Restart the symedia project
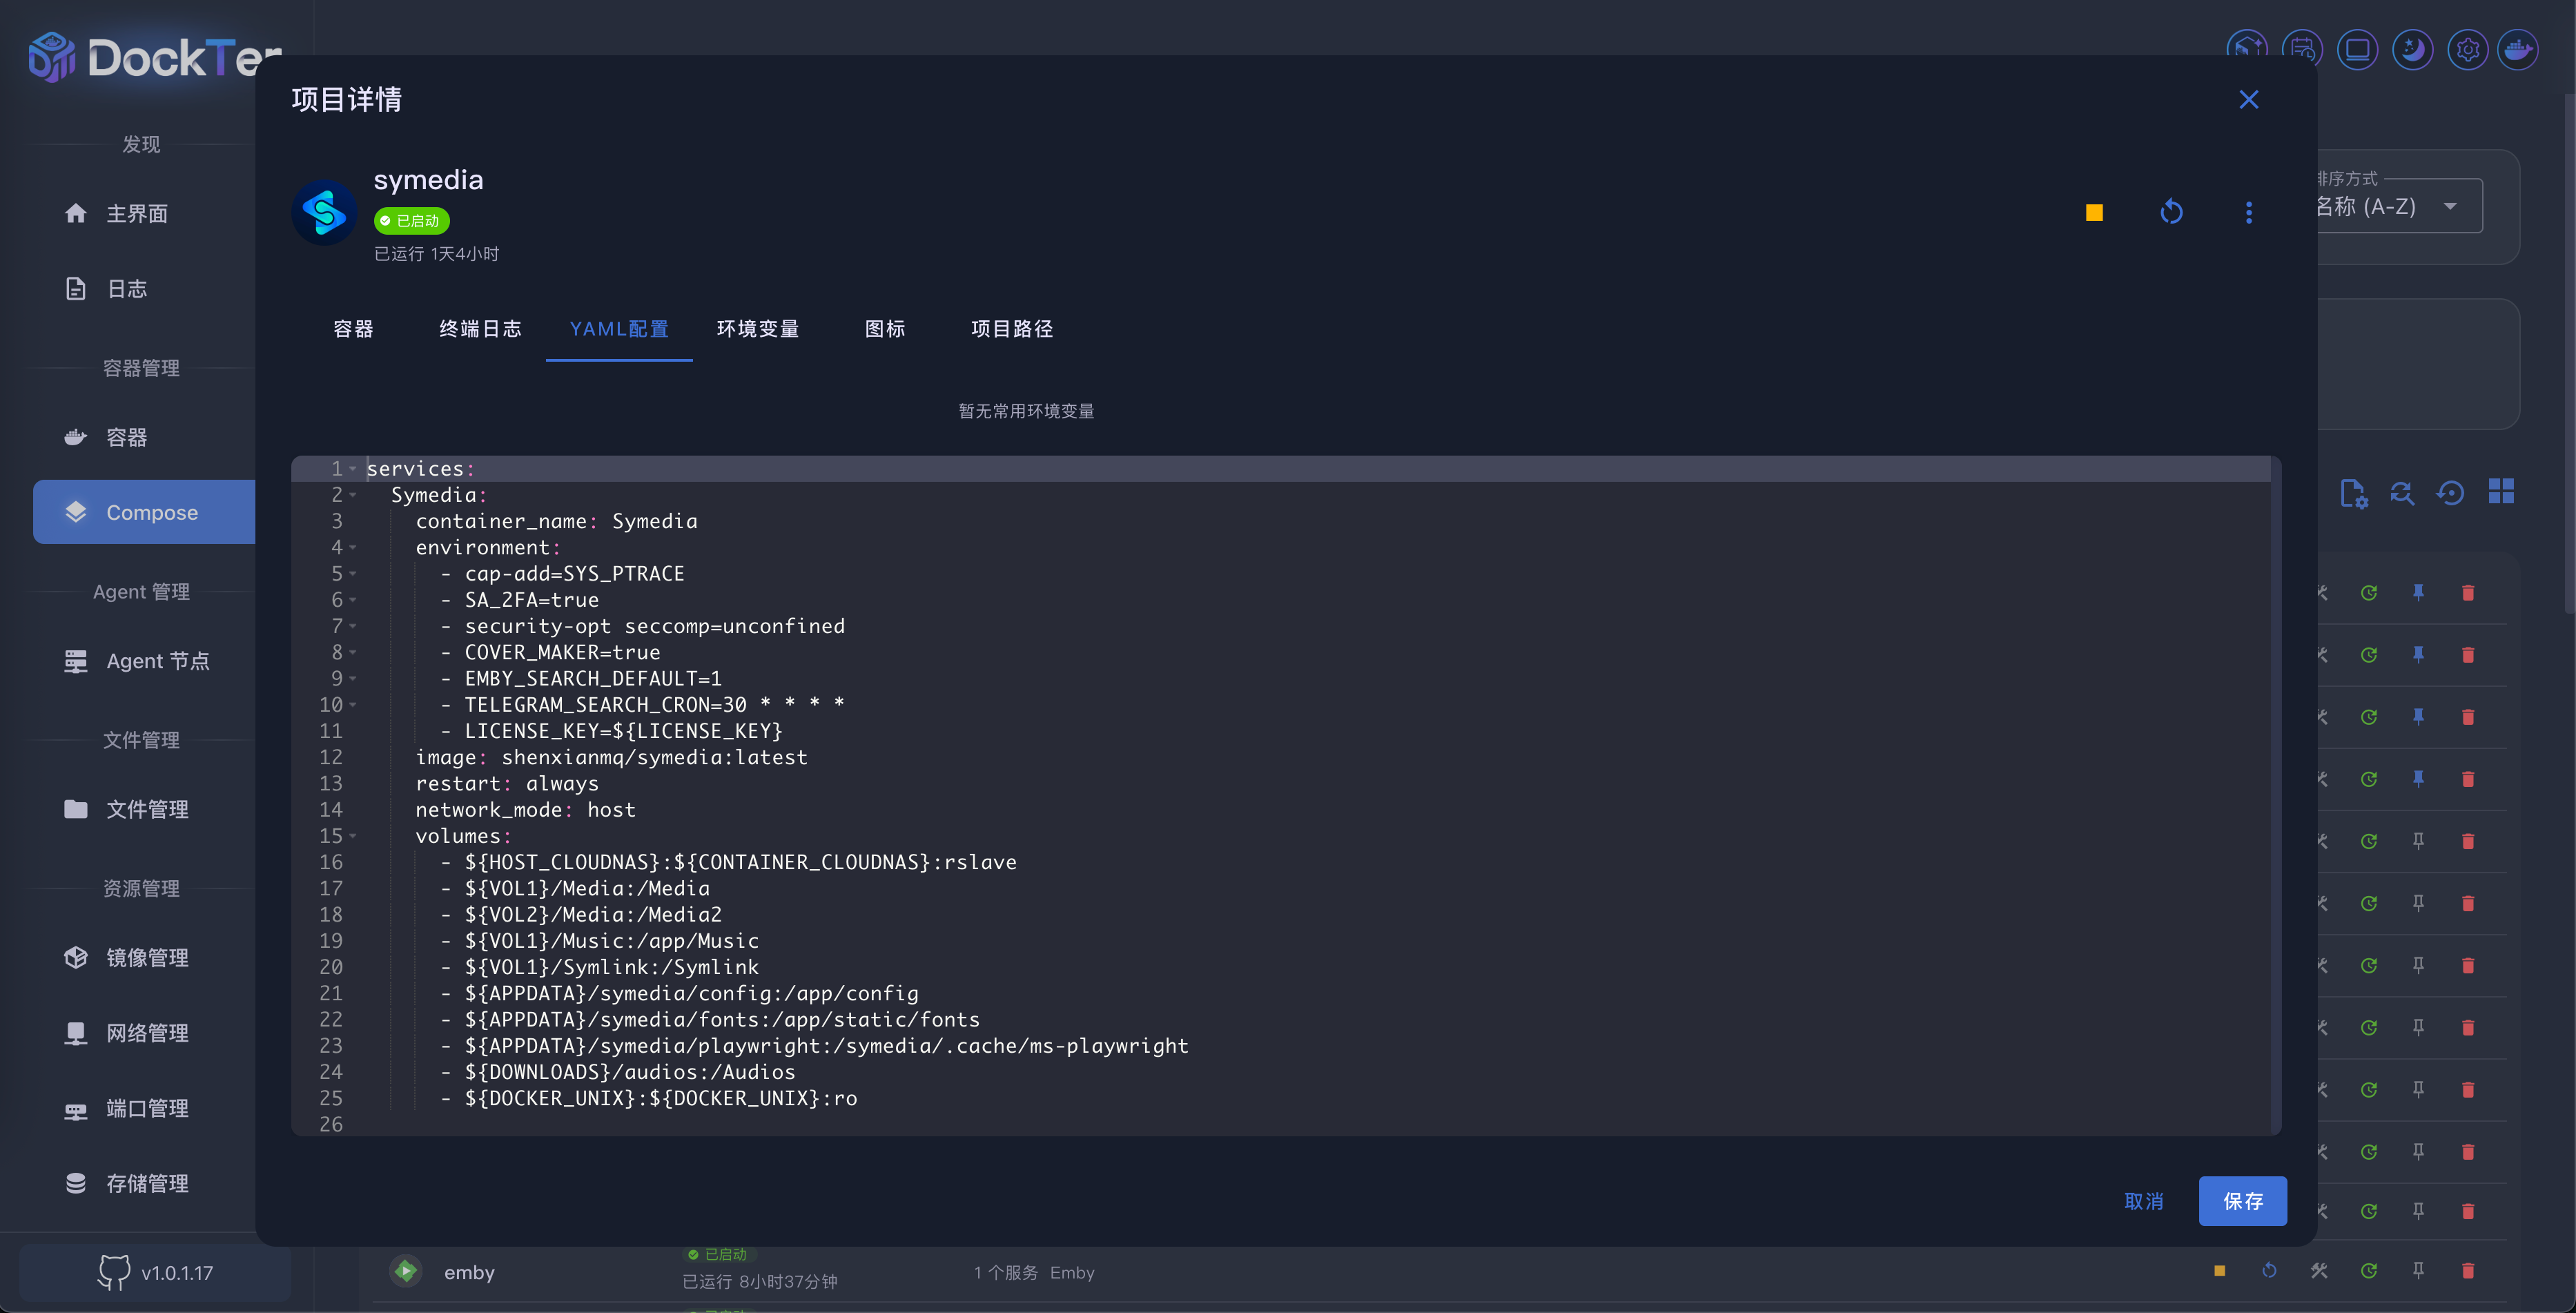Image resolution: width=2576 pixels, height=1313 pixels. pyautogui.click(x=2171, y=212)
